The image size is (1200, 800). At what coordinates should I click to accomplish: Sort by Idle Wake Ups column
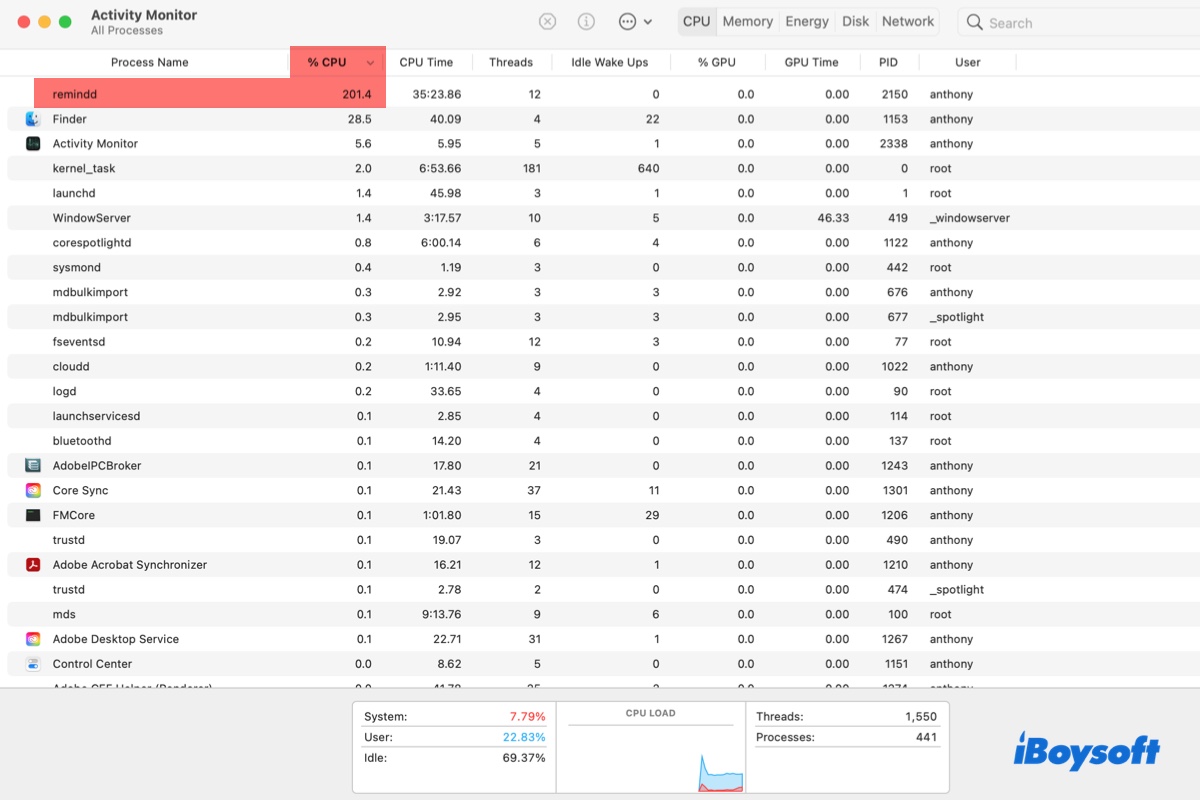[610, 62]
